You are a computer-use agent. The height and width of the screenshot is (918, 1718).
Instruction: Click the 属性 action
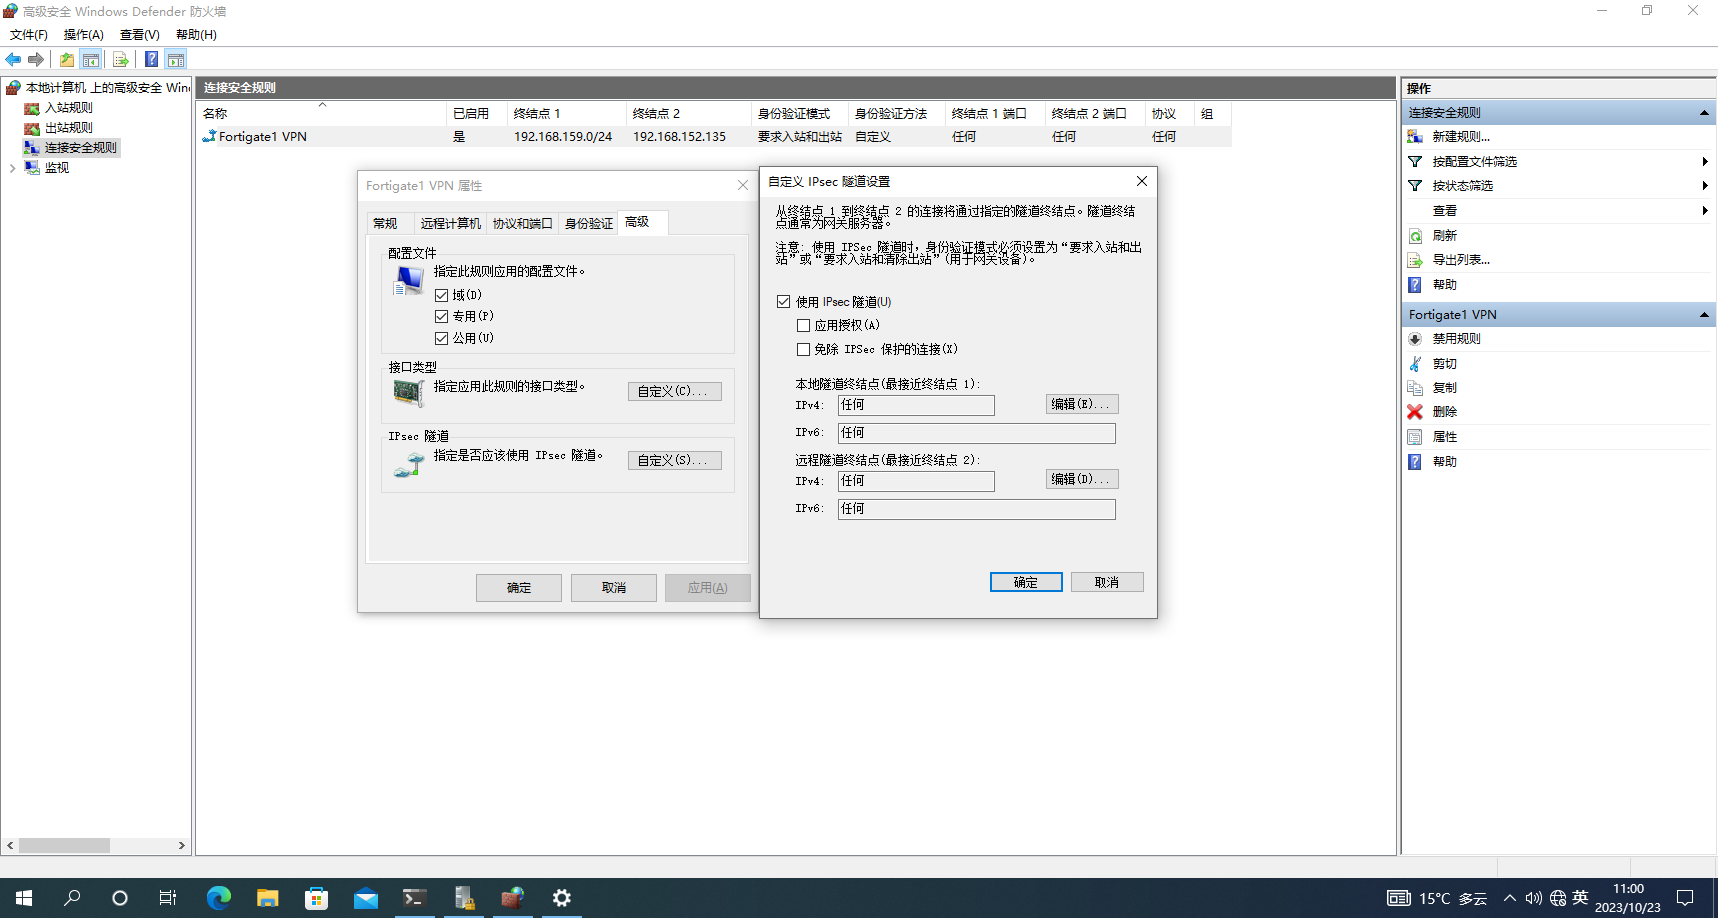1444,437
